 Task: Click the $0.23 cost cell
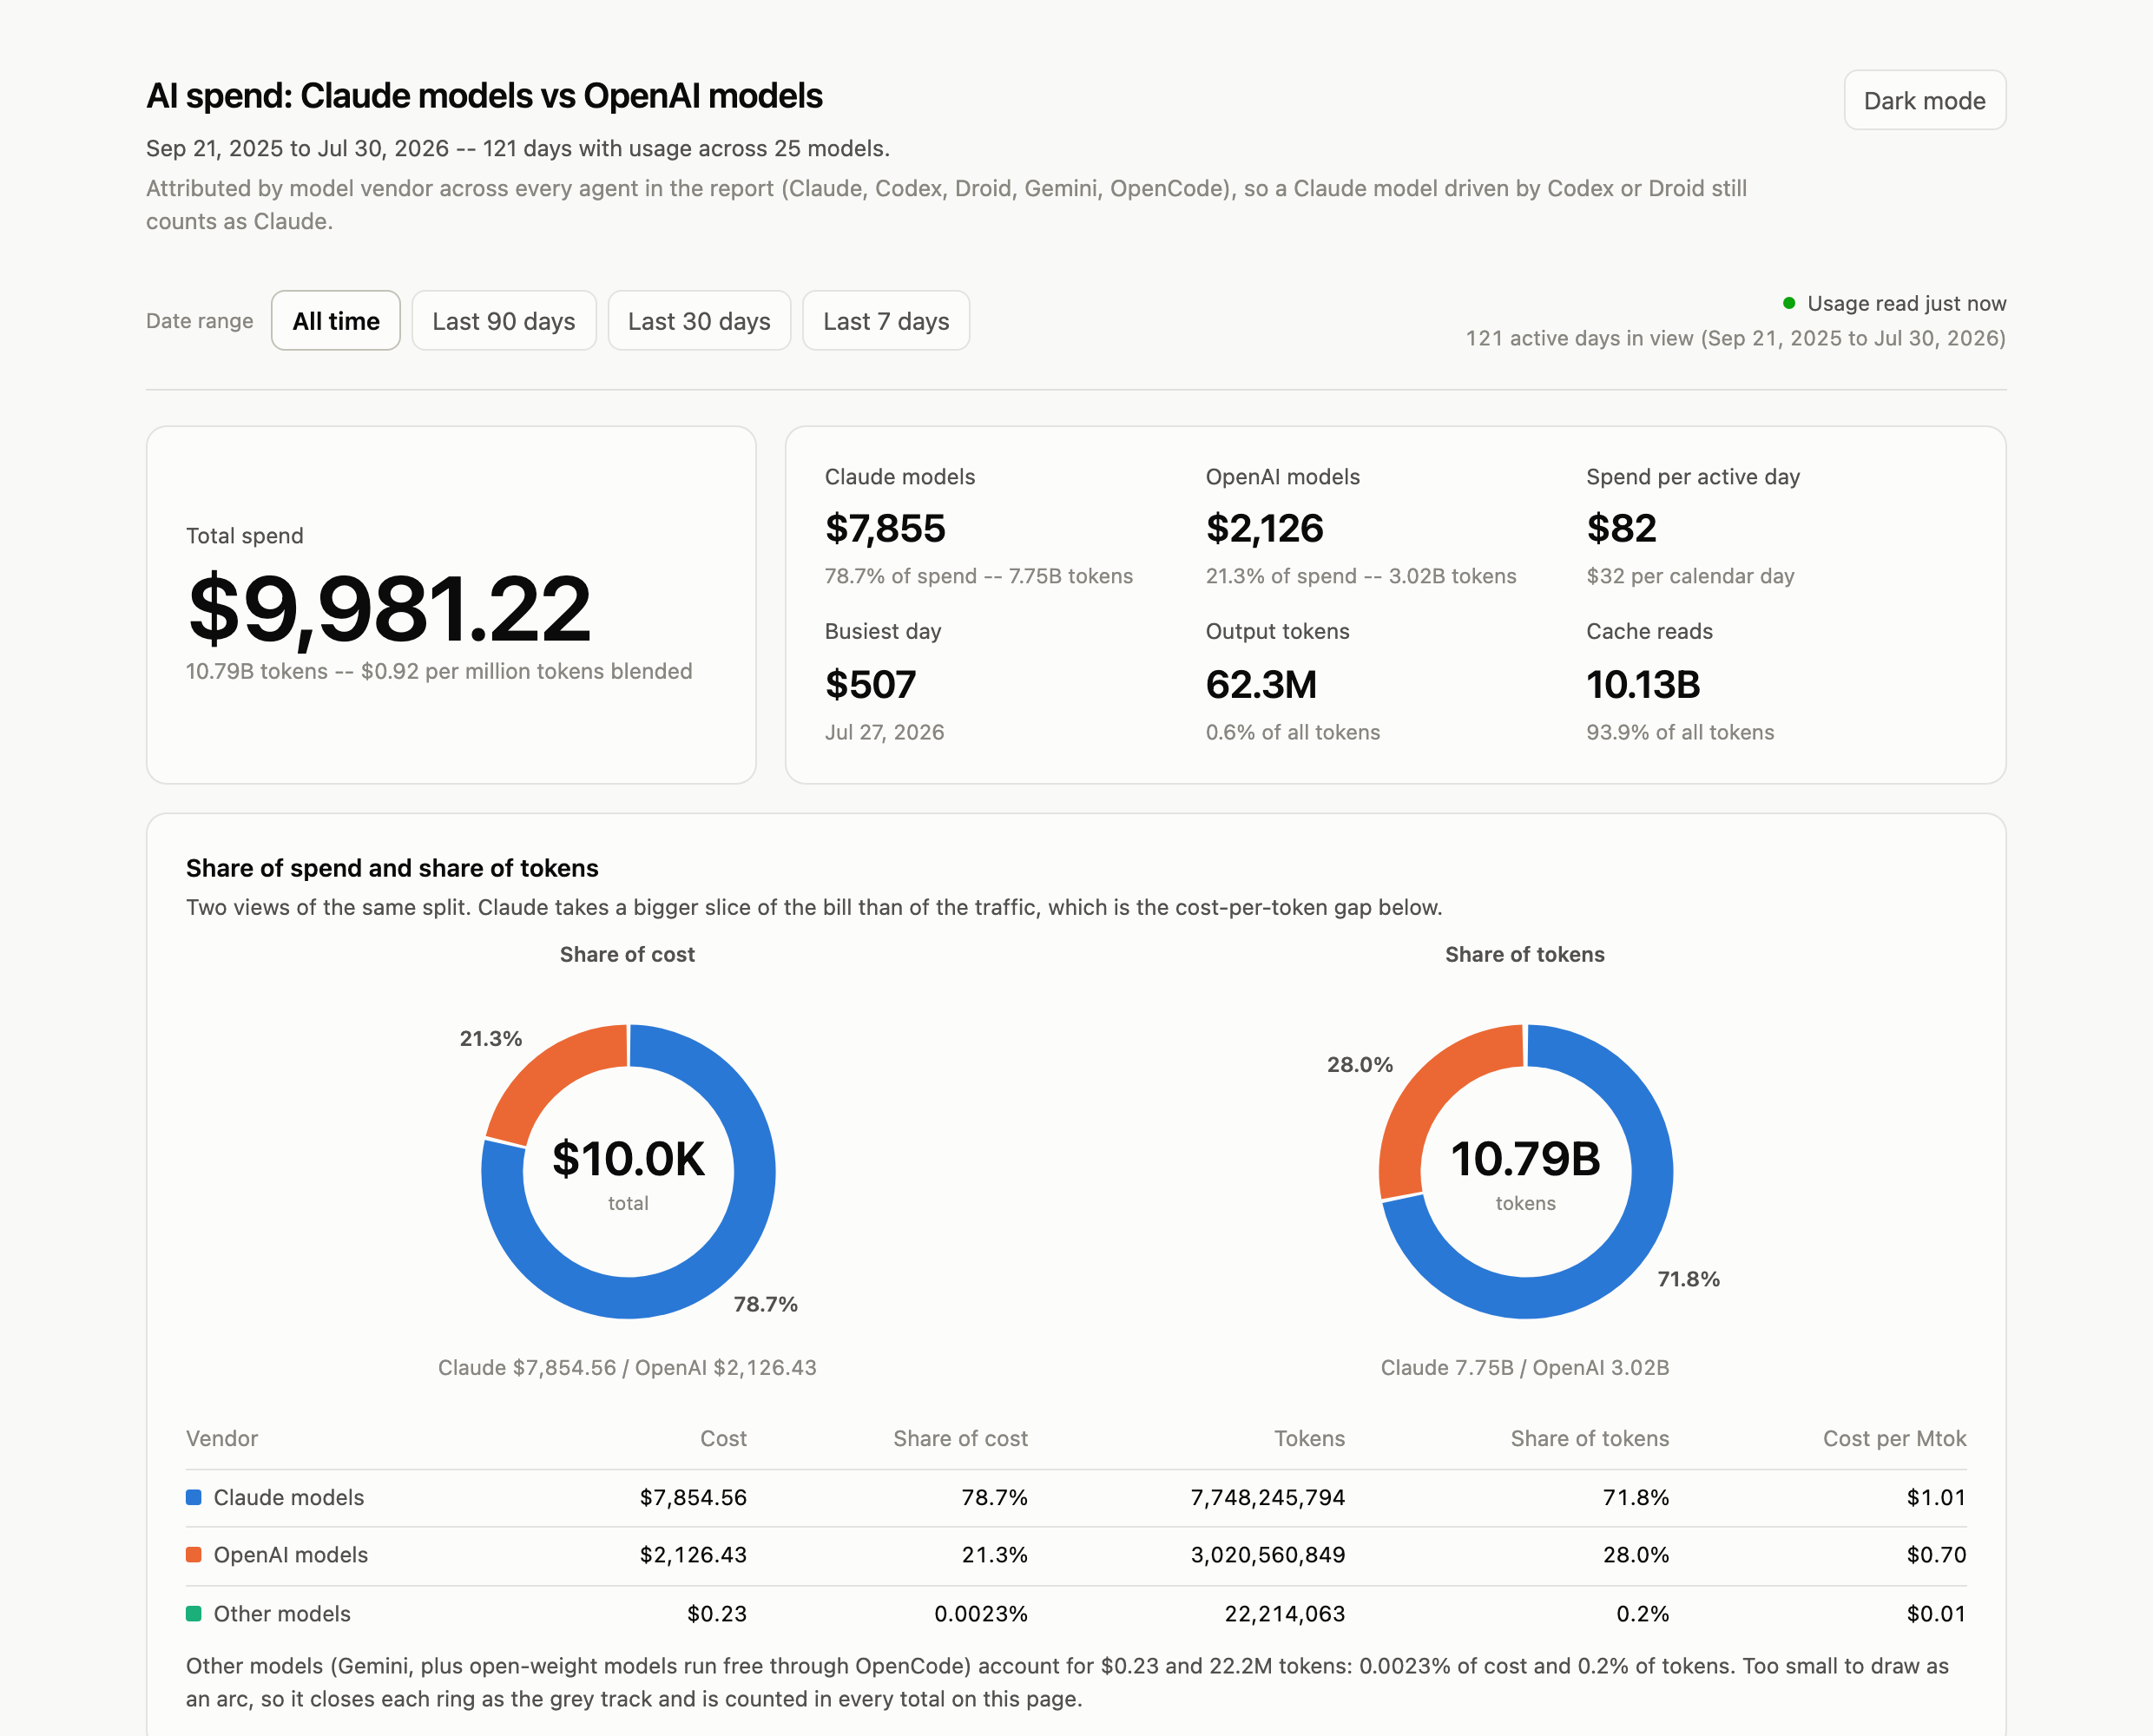click(x=717, y=1613)
